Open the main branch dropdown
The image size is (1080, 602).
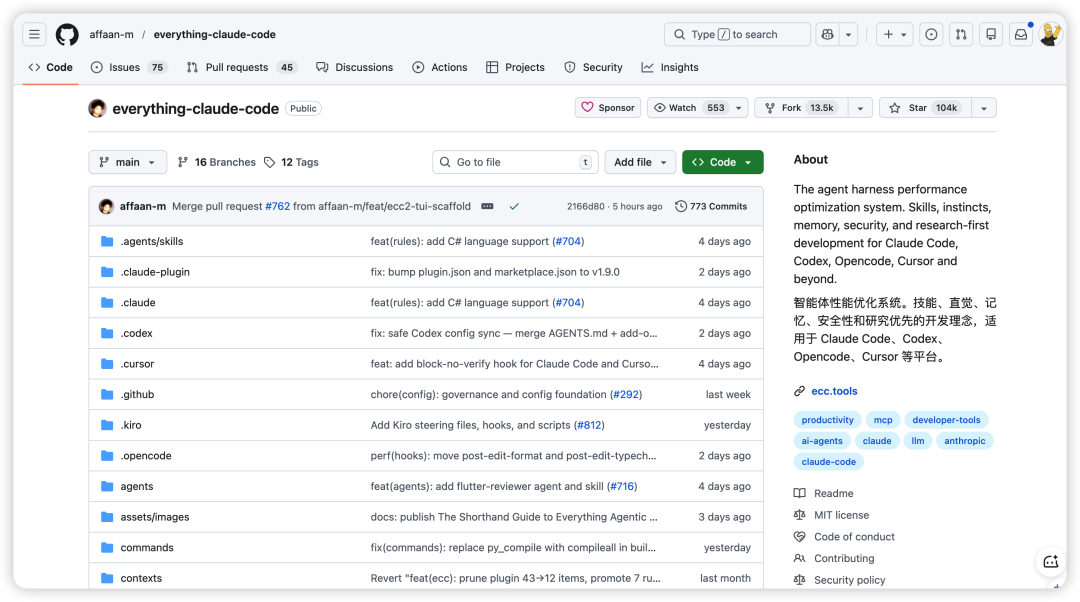[x=128, y=162]
